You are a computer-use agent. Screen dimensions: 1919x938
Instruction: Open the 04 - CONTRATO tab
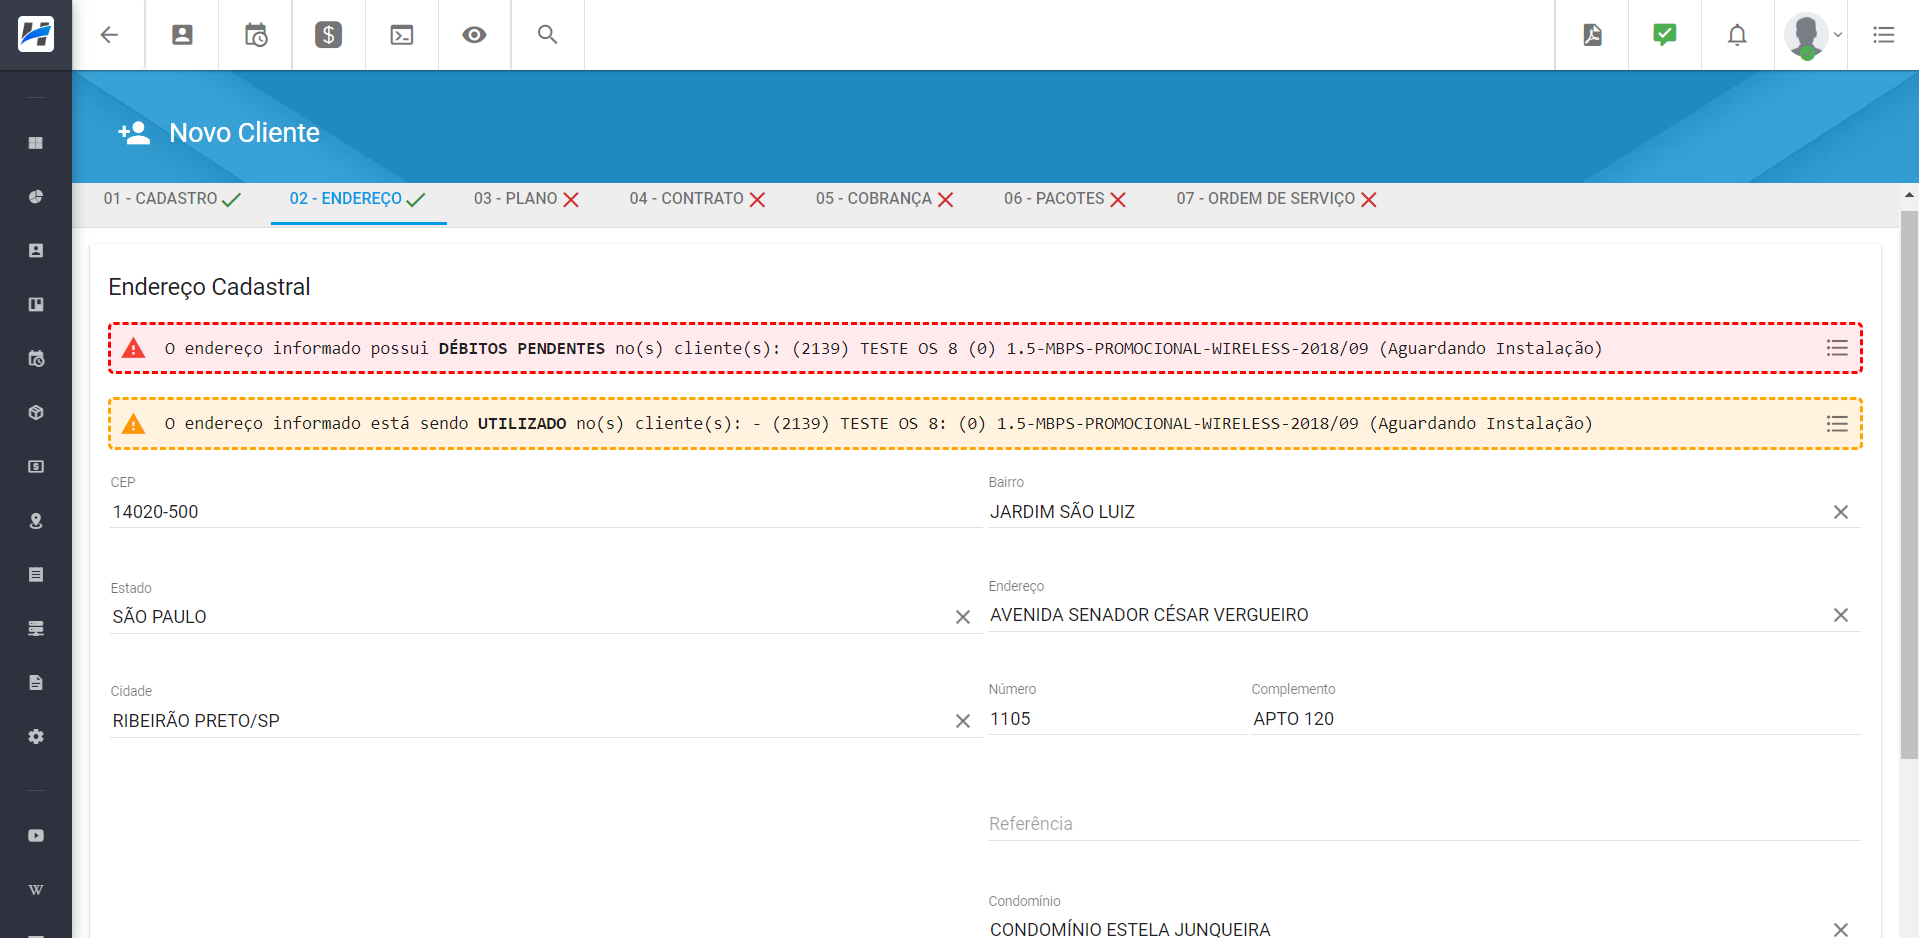[x=697, y=199]
